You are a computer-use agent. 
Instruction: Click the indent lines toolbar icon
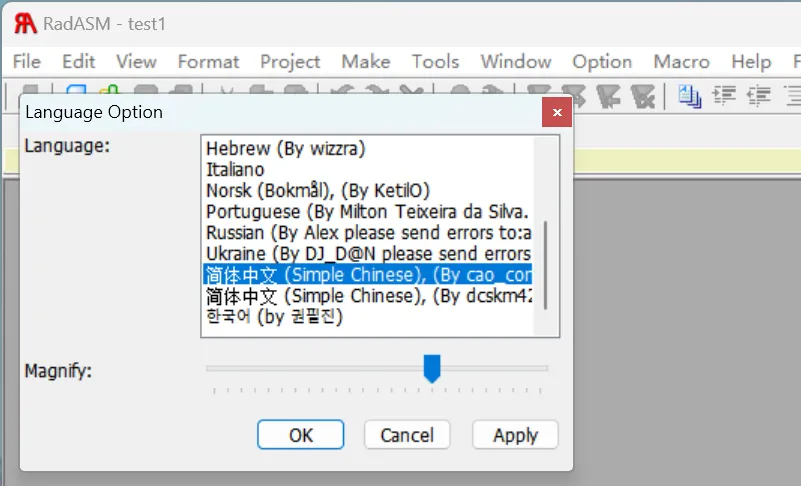point(724,96)
